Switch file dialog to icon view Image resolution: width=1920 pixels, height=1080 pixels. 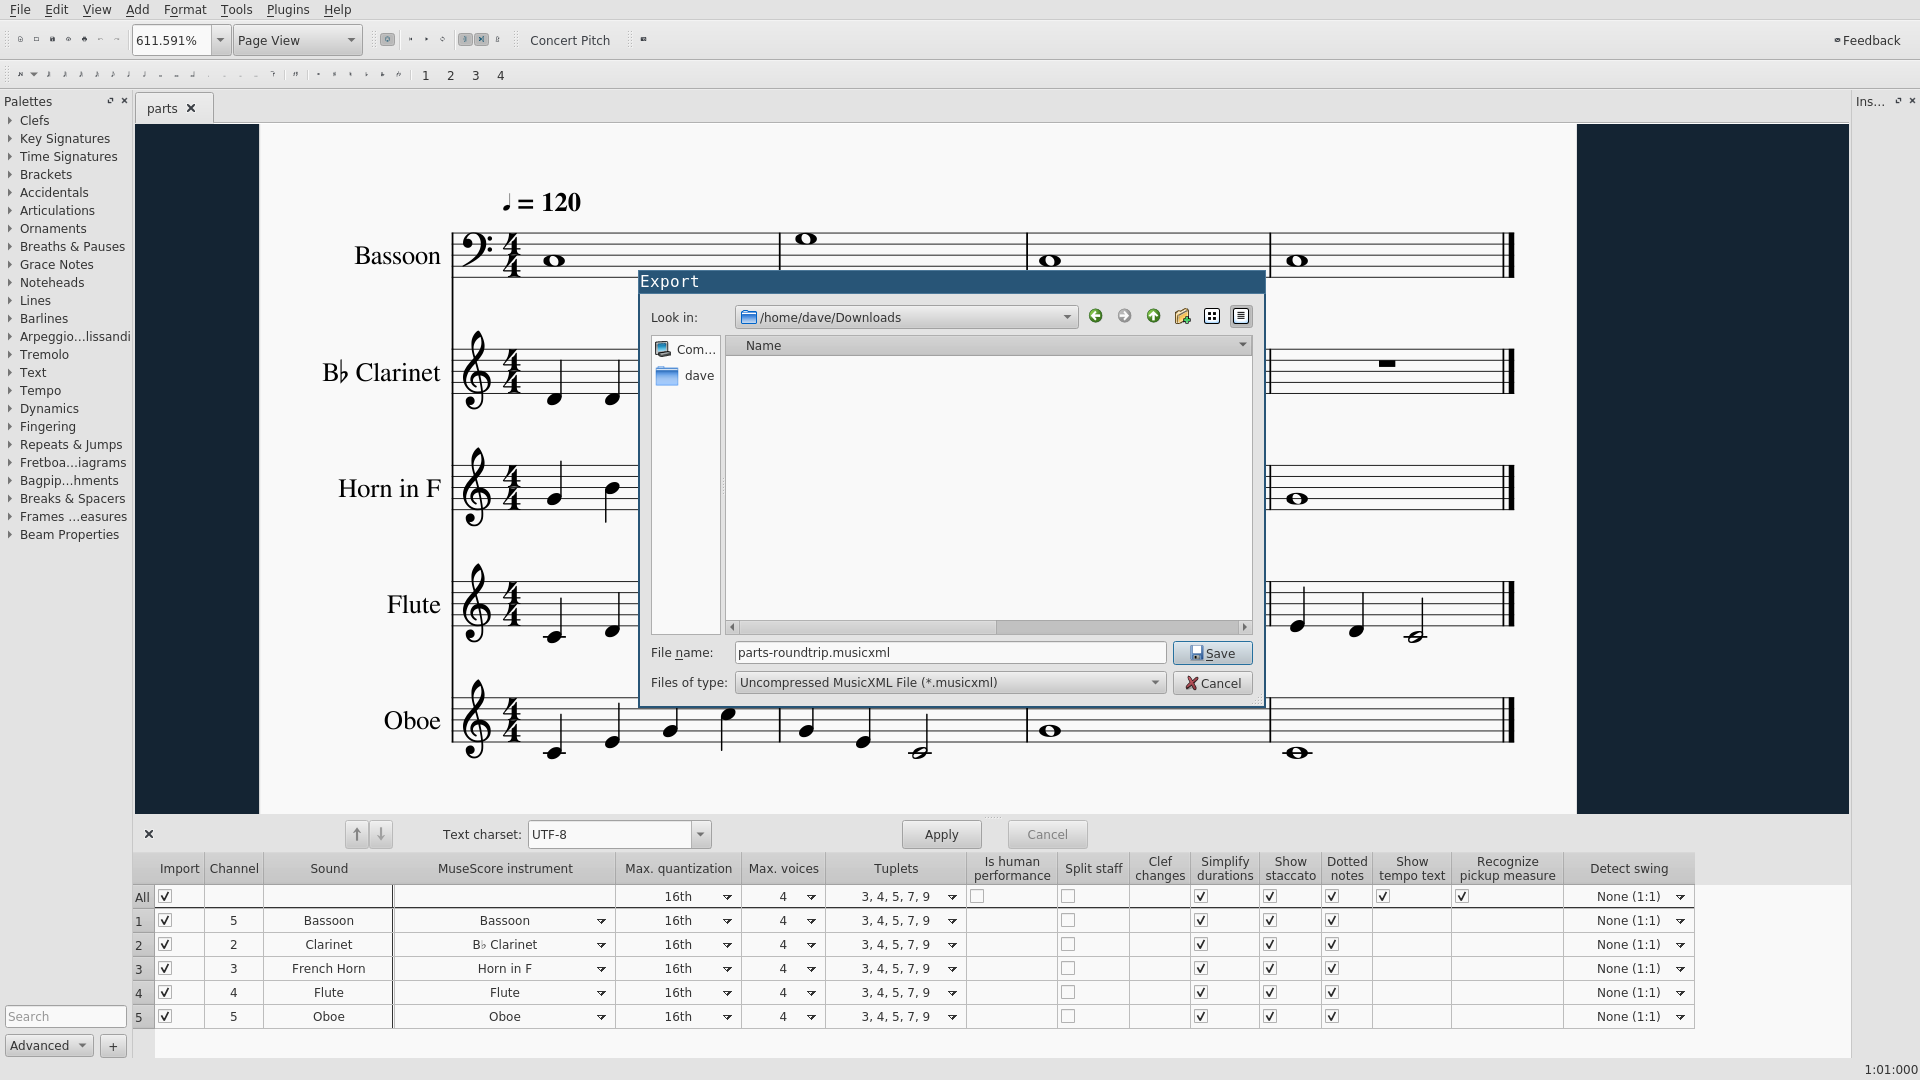tap(1211, 316)
